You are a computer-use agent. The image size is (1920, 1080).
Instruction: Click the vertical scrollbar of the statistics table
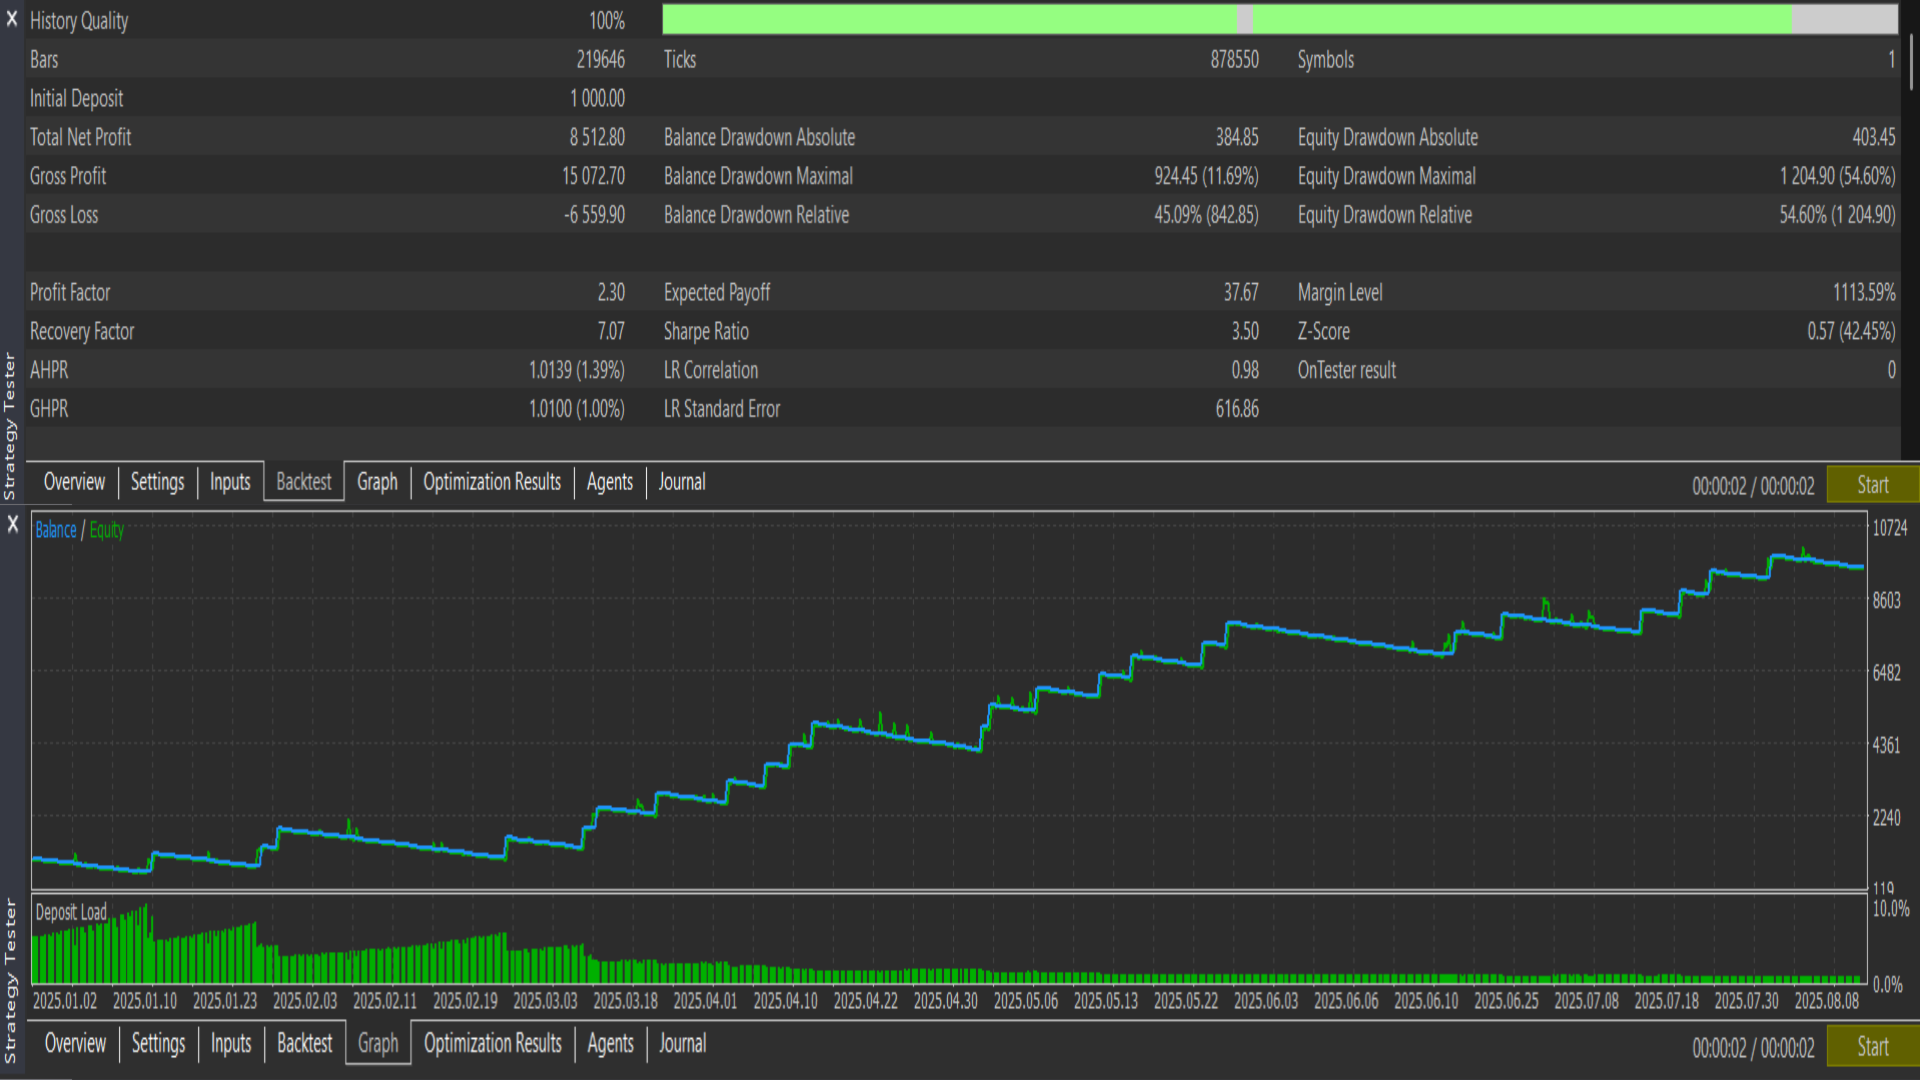(1911, 60)
